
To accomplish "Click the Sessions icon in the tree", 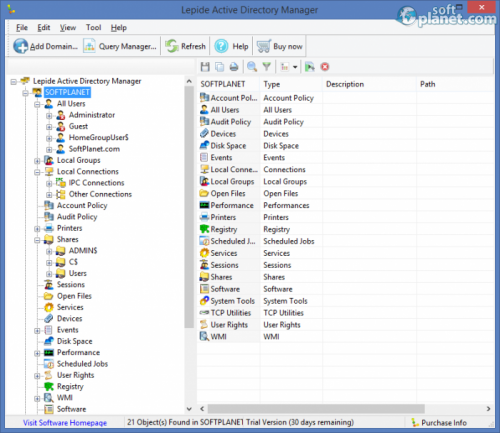I will click(49, 285).
